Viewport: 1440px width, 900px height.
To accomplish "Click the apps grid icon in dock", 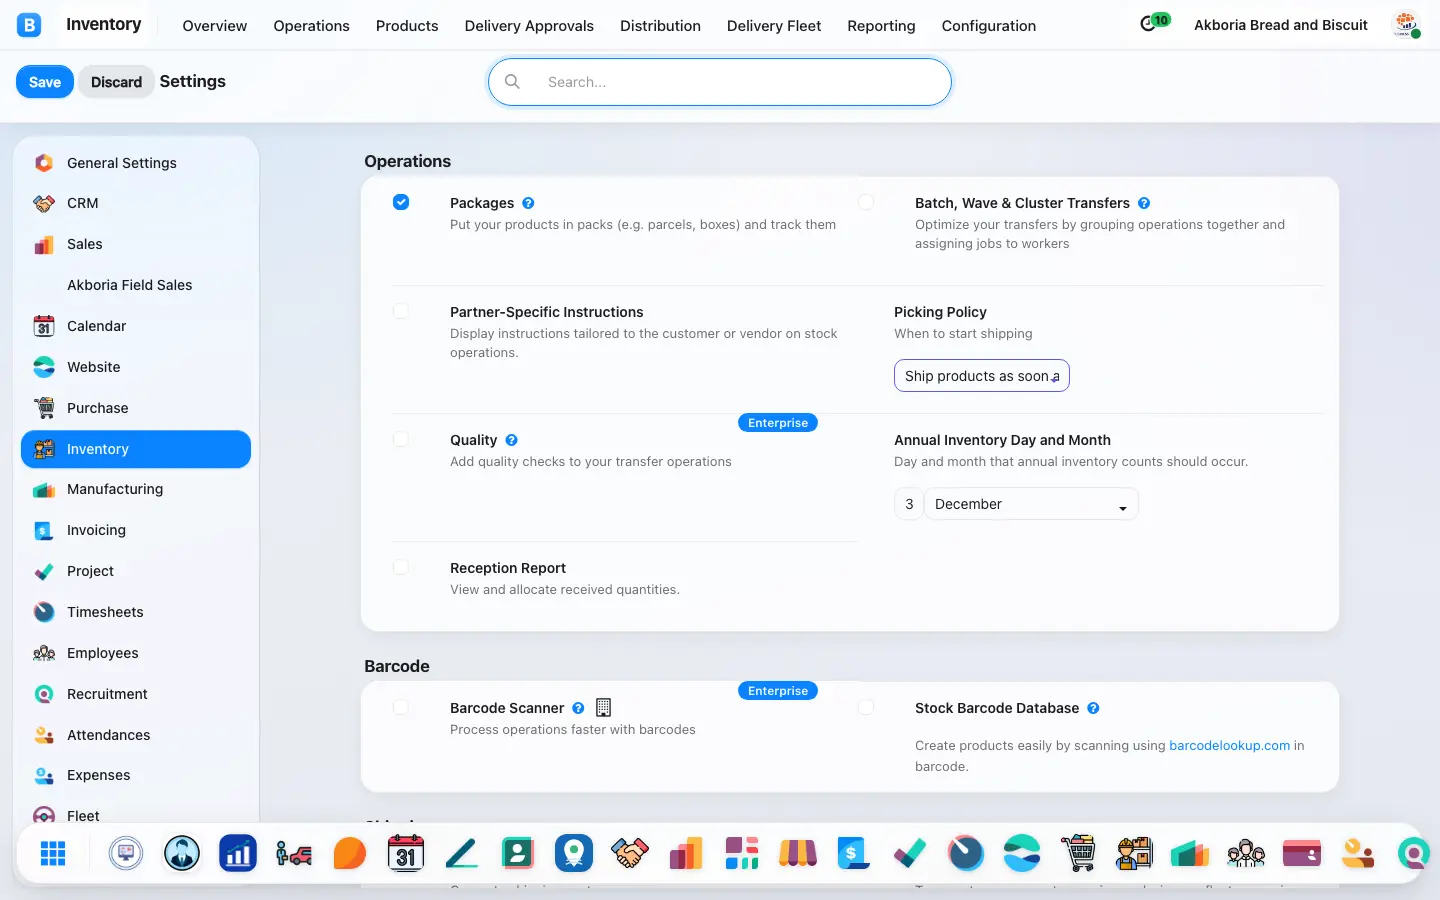I will [x=53, y=853].
